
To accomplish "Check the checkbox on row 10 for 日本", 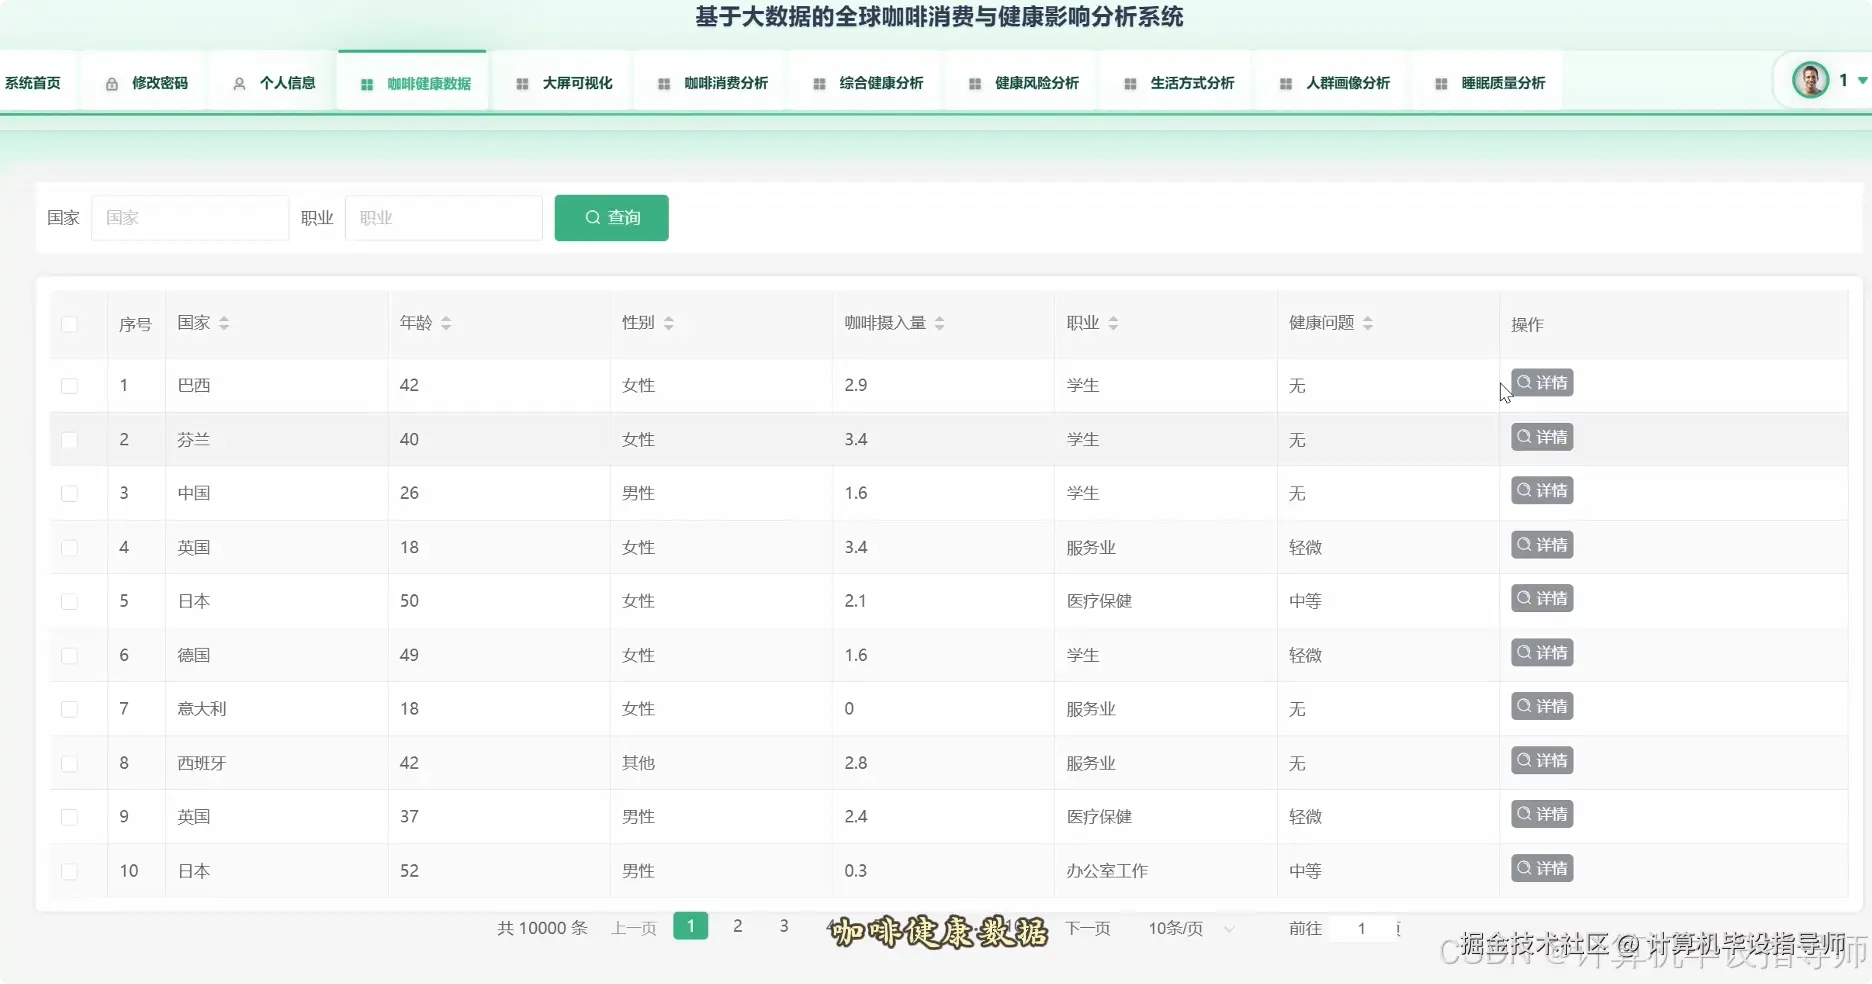I will (x=69, y=871).
